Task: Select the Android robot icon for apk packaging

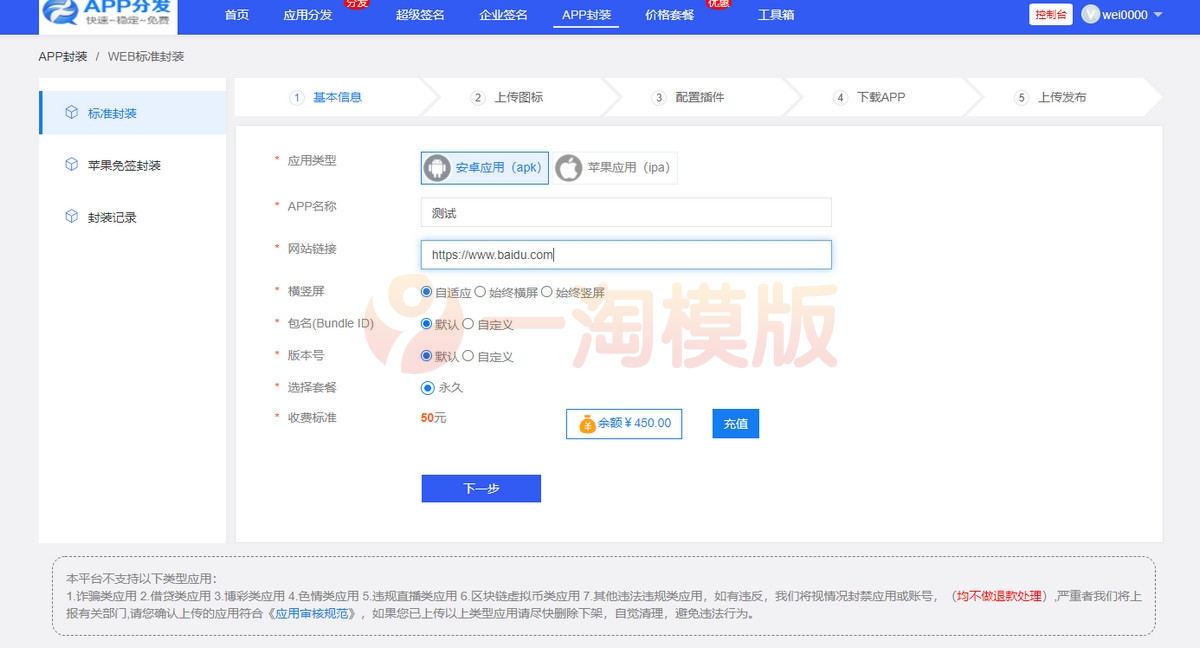Action: (438, 167)
